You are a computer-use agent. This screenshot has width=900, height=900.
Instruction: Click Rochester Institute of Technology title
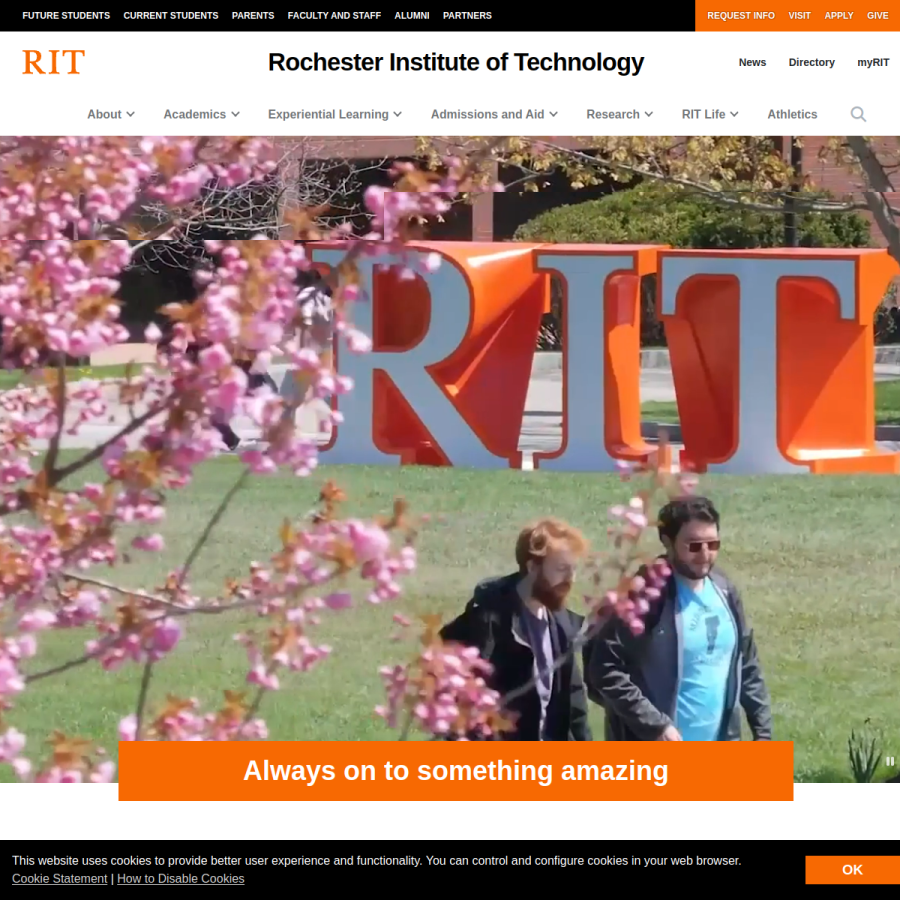click(x=456, y=63)
